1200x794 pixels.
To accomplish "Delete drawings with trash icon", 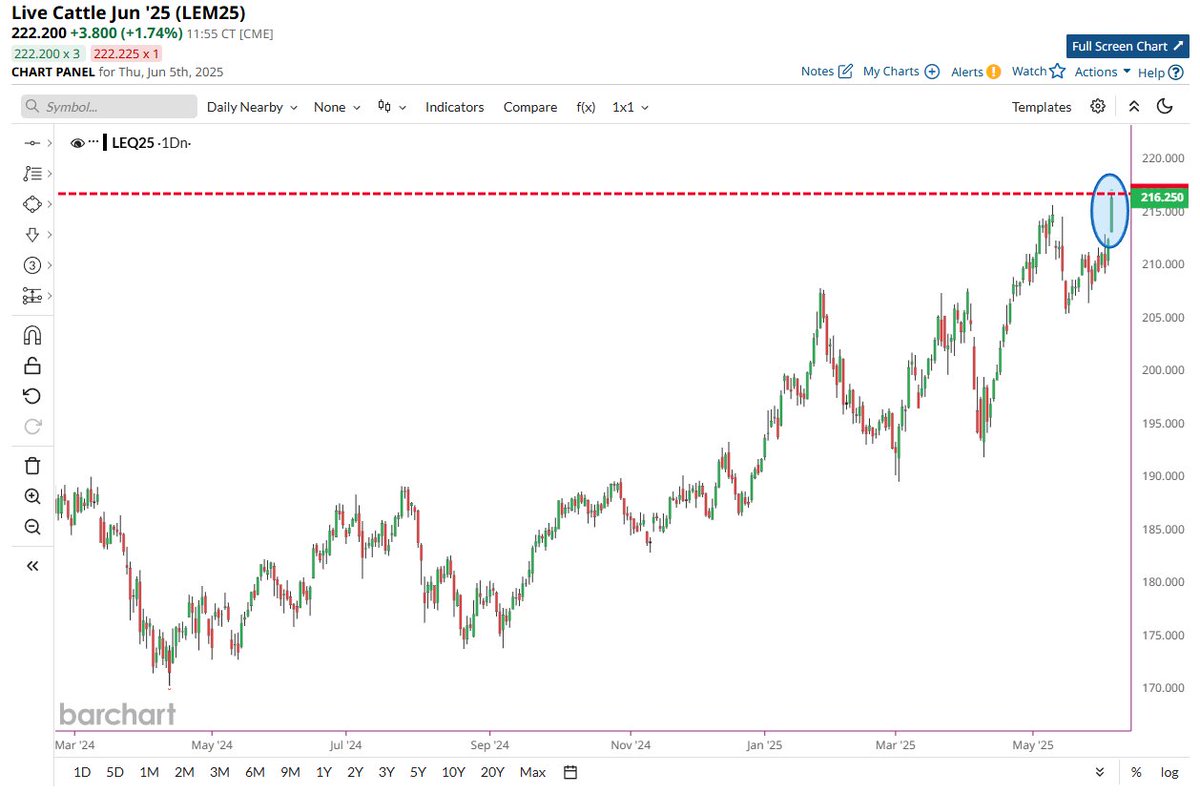I will click(x=32, y=465).
